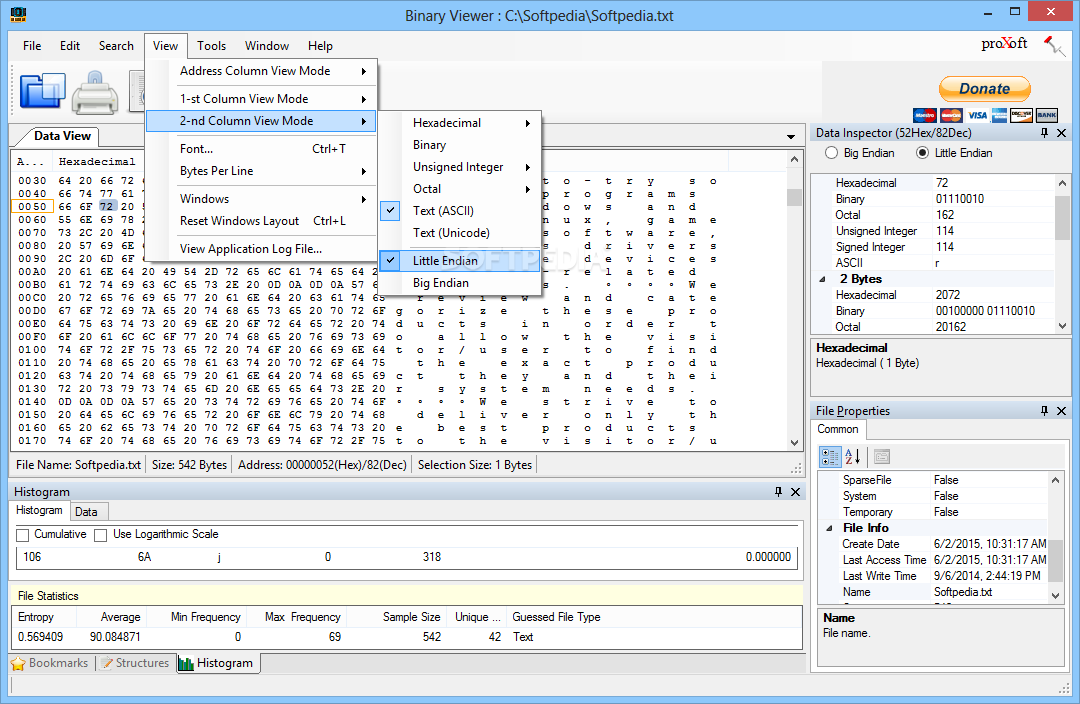This screenshot has height=704, width=1080.
Task: Enable Use Logarithmic Scale checkbox
Action: 101,535
